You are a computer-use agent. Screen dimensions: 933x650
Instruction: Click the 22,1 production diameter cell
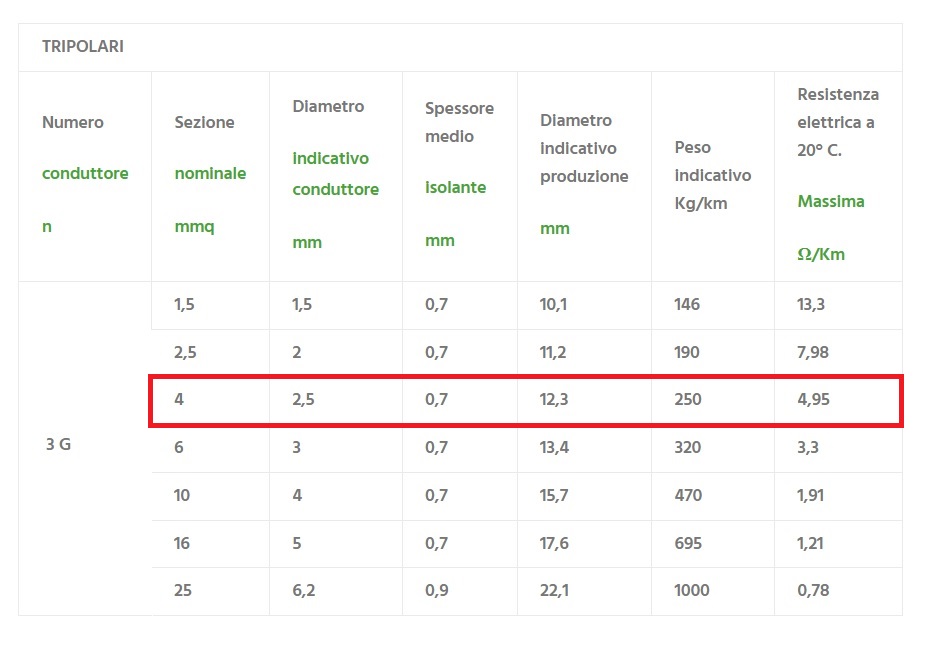(554, 591)
